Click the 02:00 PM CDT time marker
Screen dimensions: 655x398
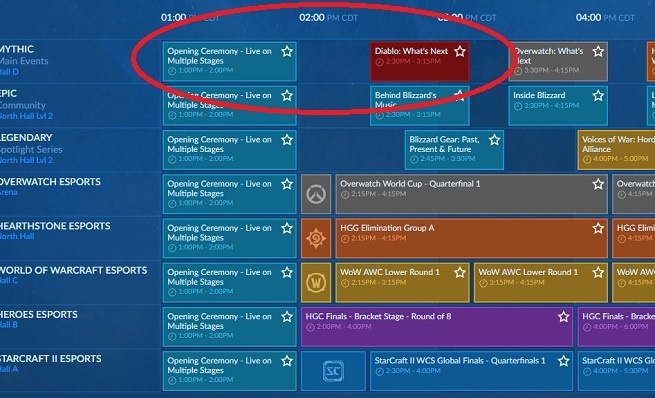[329, 18]
